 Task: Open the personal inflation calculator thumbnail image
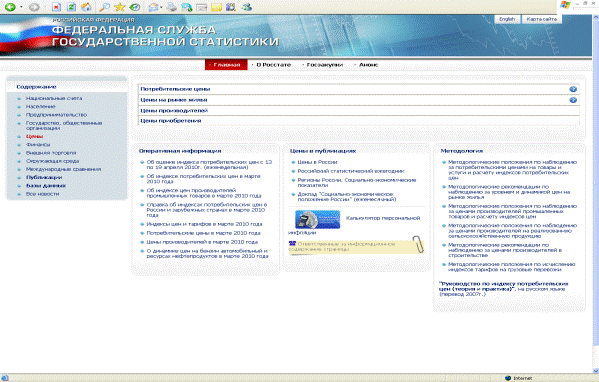pyautogui.click(x=317, y=219)
